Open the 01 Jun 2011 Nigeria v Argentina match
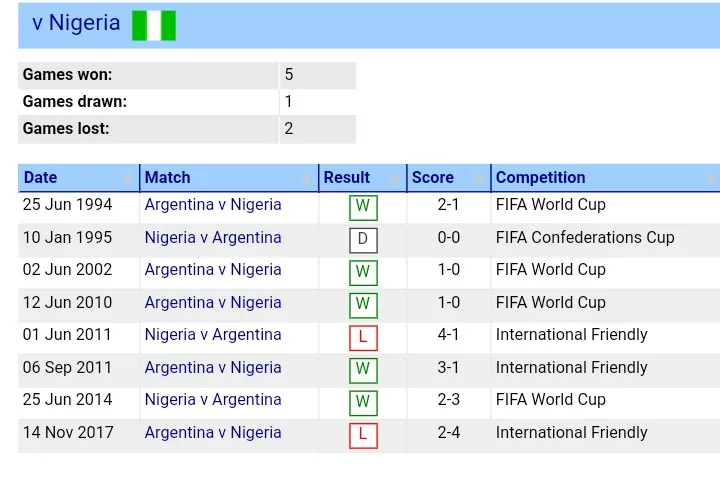720x477 pixels. (x=213, y=335)
